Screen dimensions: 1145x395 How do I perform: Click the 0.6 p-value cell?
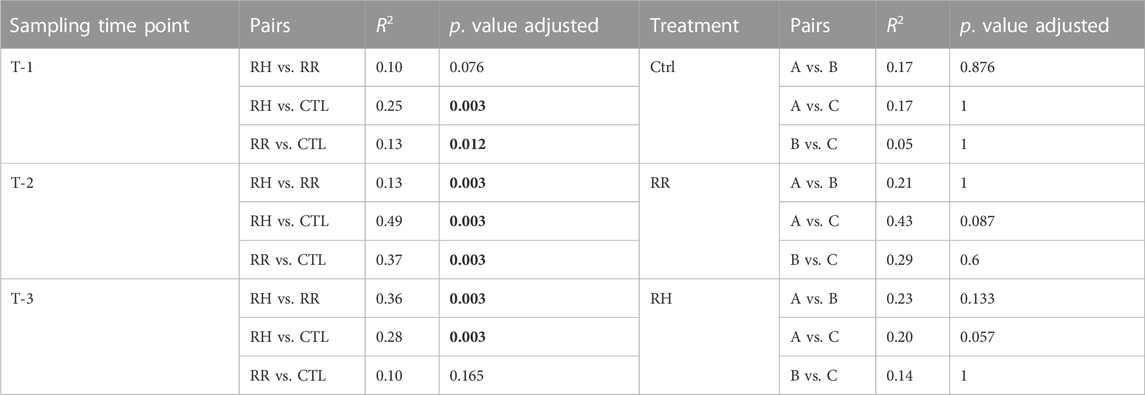click(x=968, y=260)
